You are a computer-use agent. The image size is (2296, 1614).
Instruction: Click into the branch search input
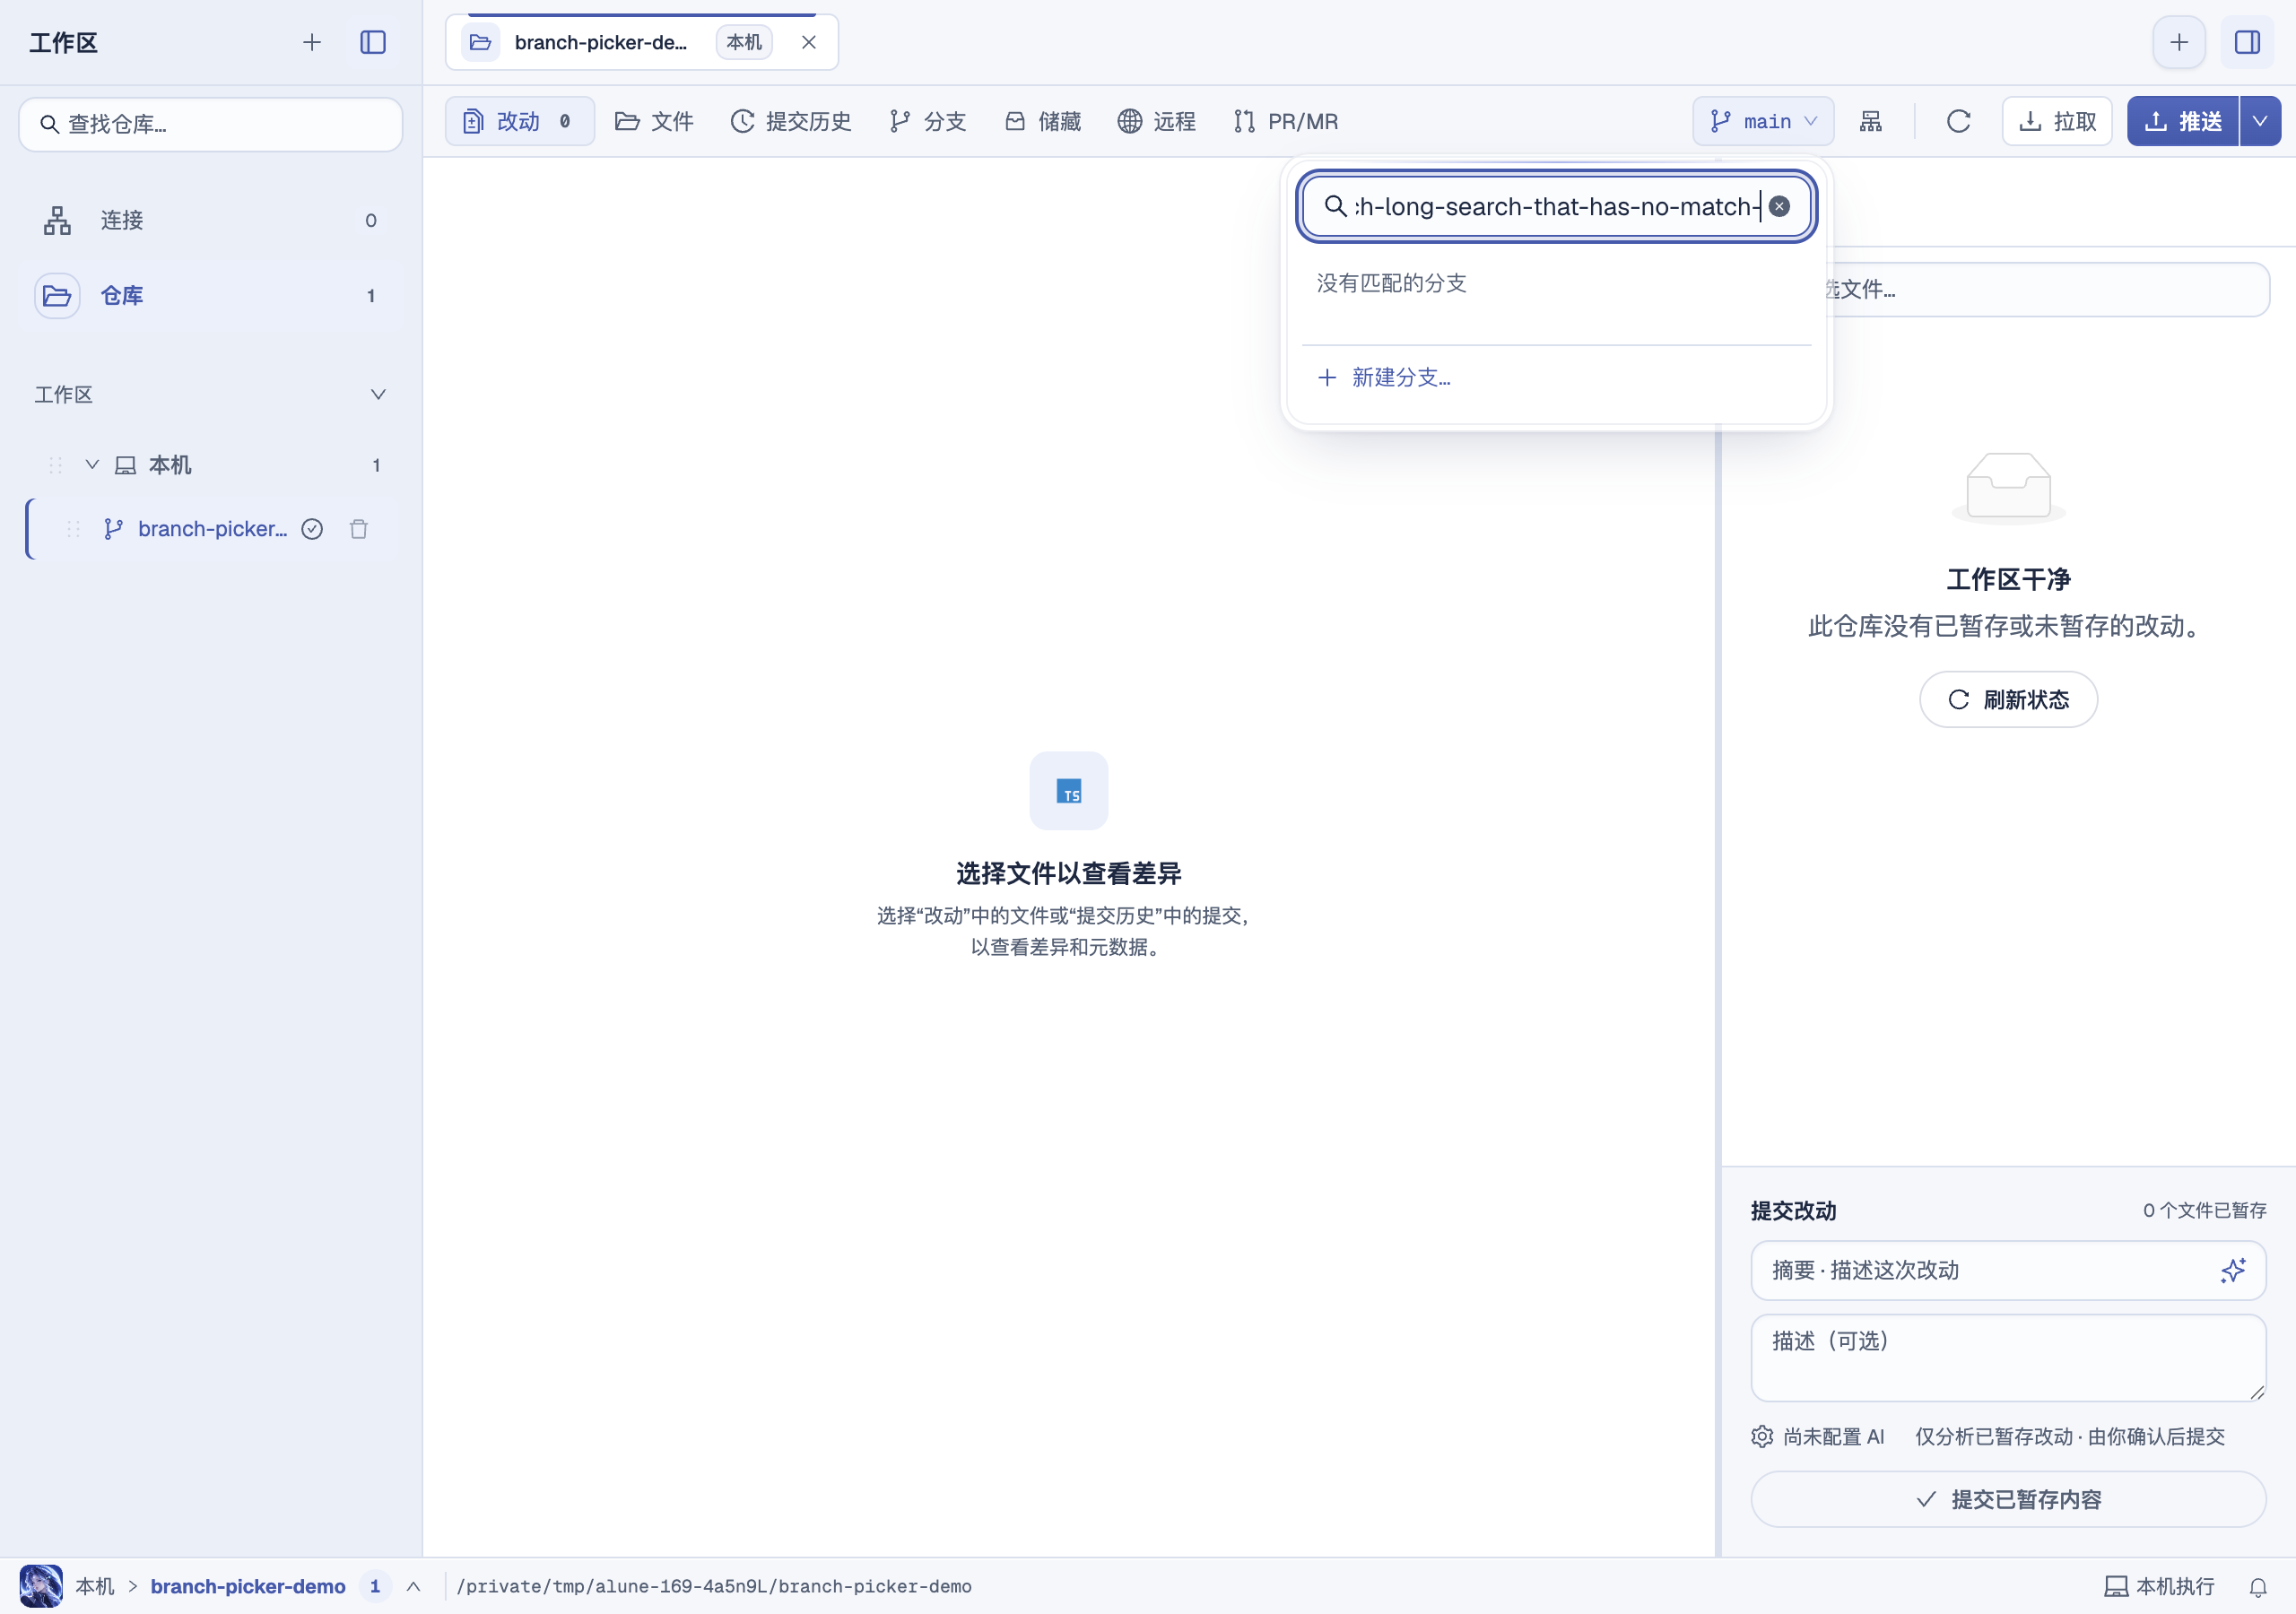point(1555,206)
